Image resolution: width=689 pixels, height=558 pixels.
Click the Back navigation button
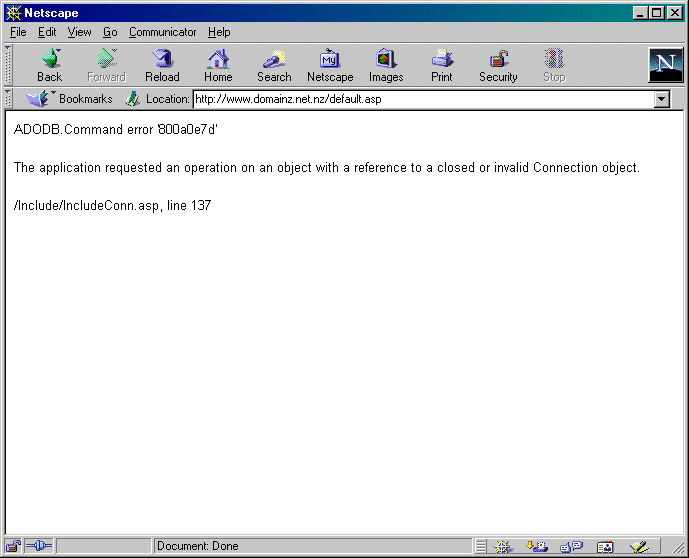pyautogui.click(x=49, y=65)
